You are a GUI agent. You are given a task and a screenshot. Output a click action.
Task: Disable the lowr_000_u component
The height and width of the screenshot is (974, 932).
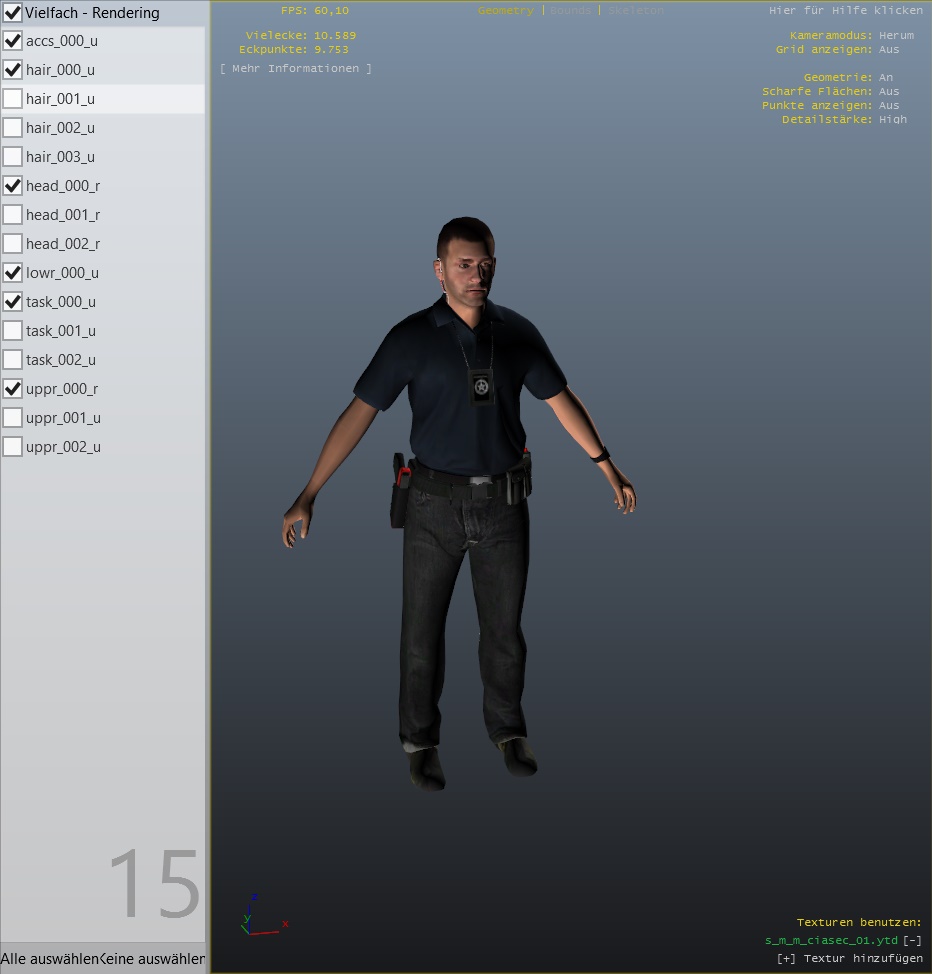(x=13, y=273)
